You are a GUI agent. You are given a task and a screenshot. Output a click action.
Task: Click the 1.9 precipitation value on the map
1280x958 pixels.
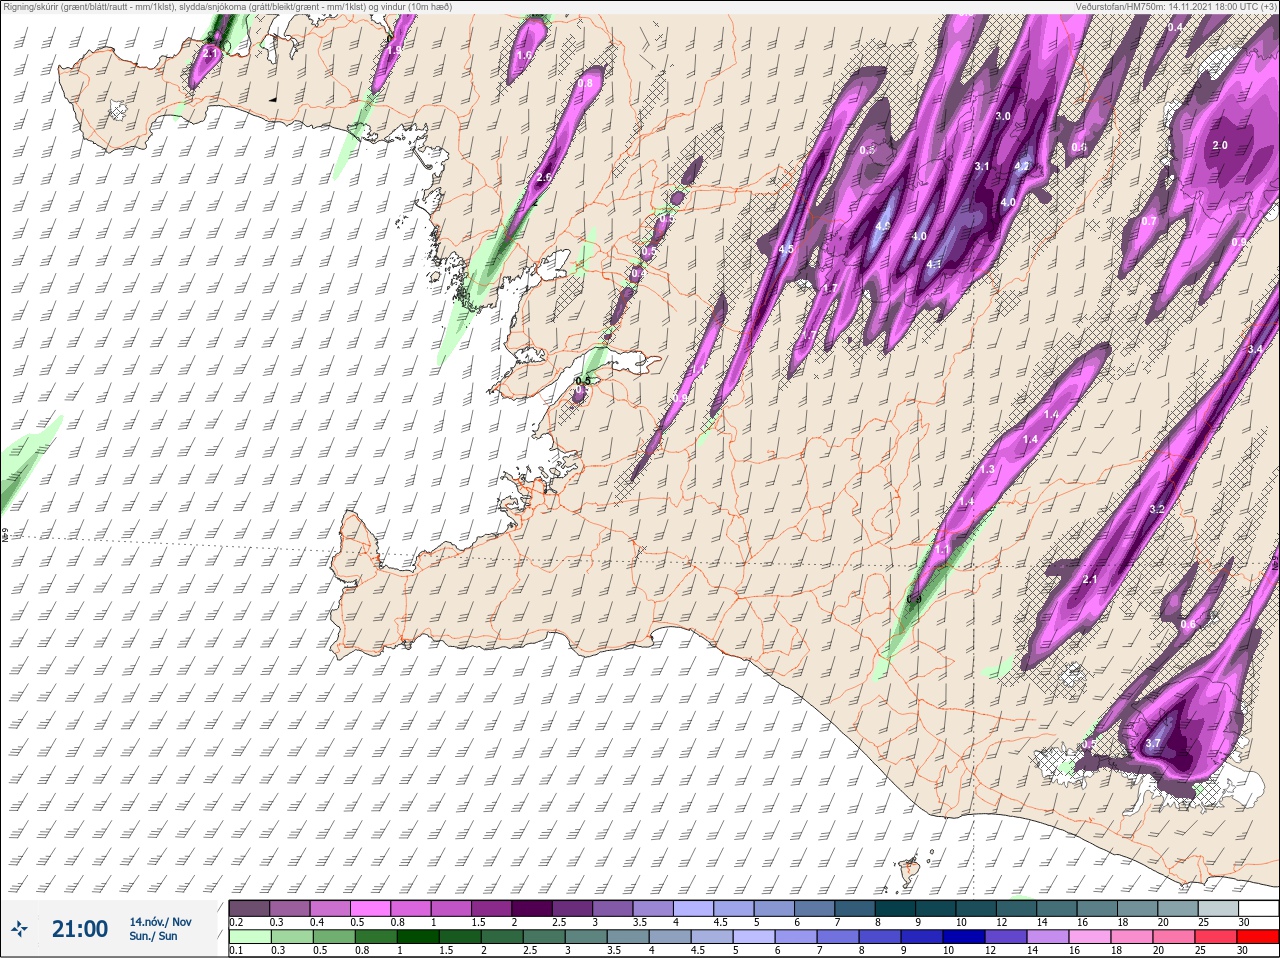pyautogui.click(x=395, y=49)
